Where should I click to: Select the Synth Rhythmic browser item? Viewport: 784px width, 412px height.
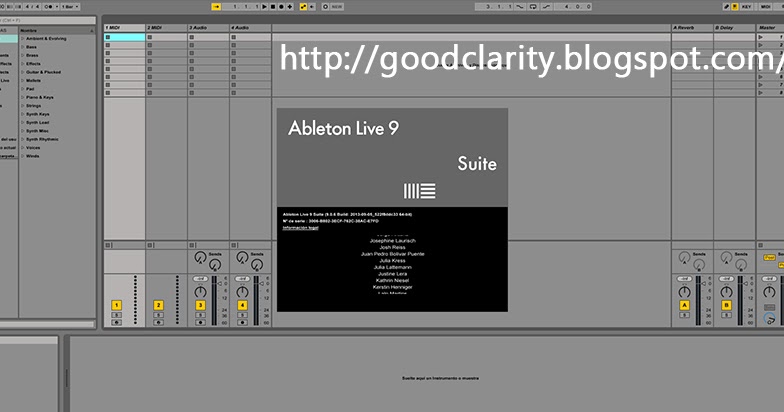[x=42, y=140]
